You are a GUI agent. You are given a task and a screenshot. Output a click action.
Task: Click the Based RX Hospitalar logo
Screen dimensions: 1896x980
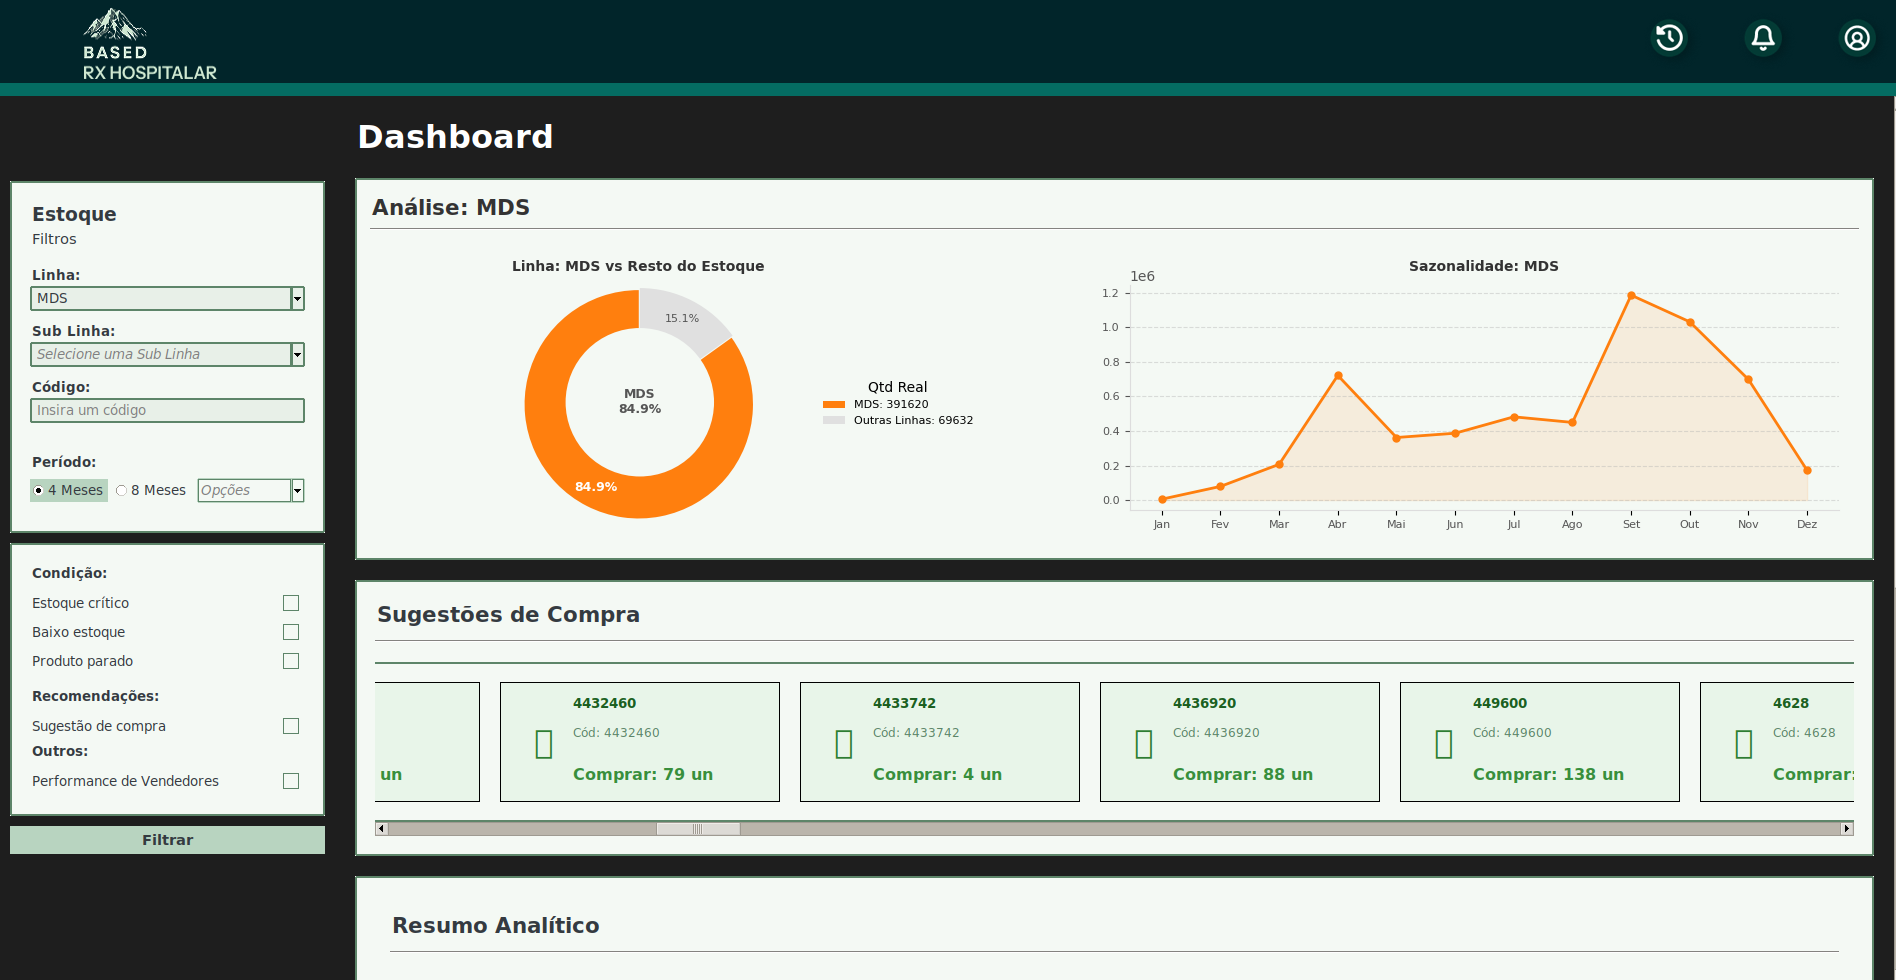[148, 45]
